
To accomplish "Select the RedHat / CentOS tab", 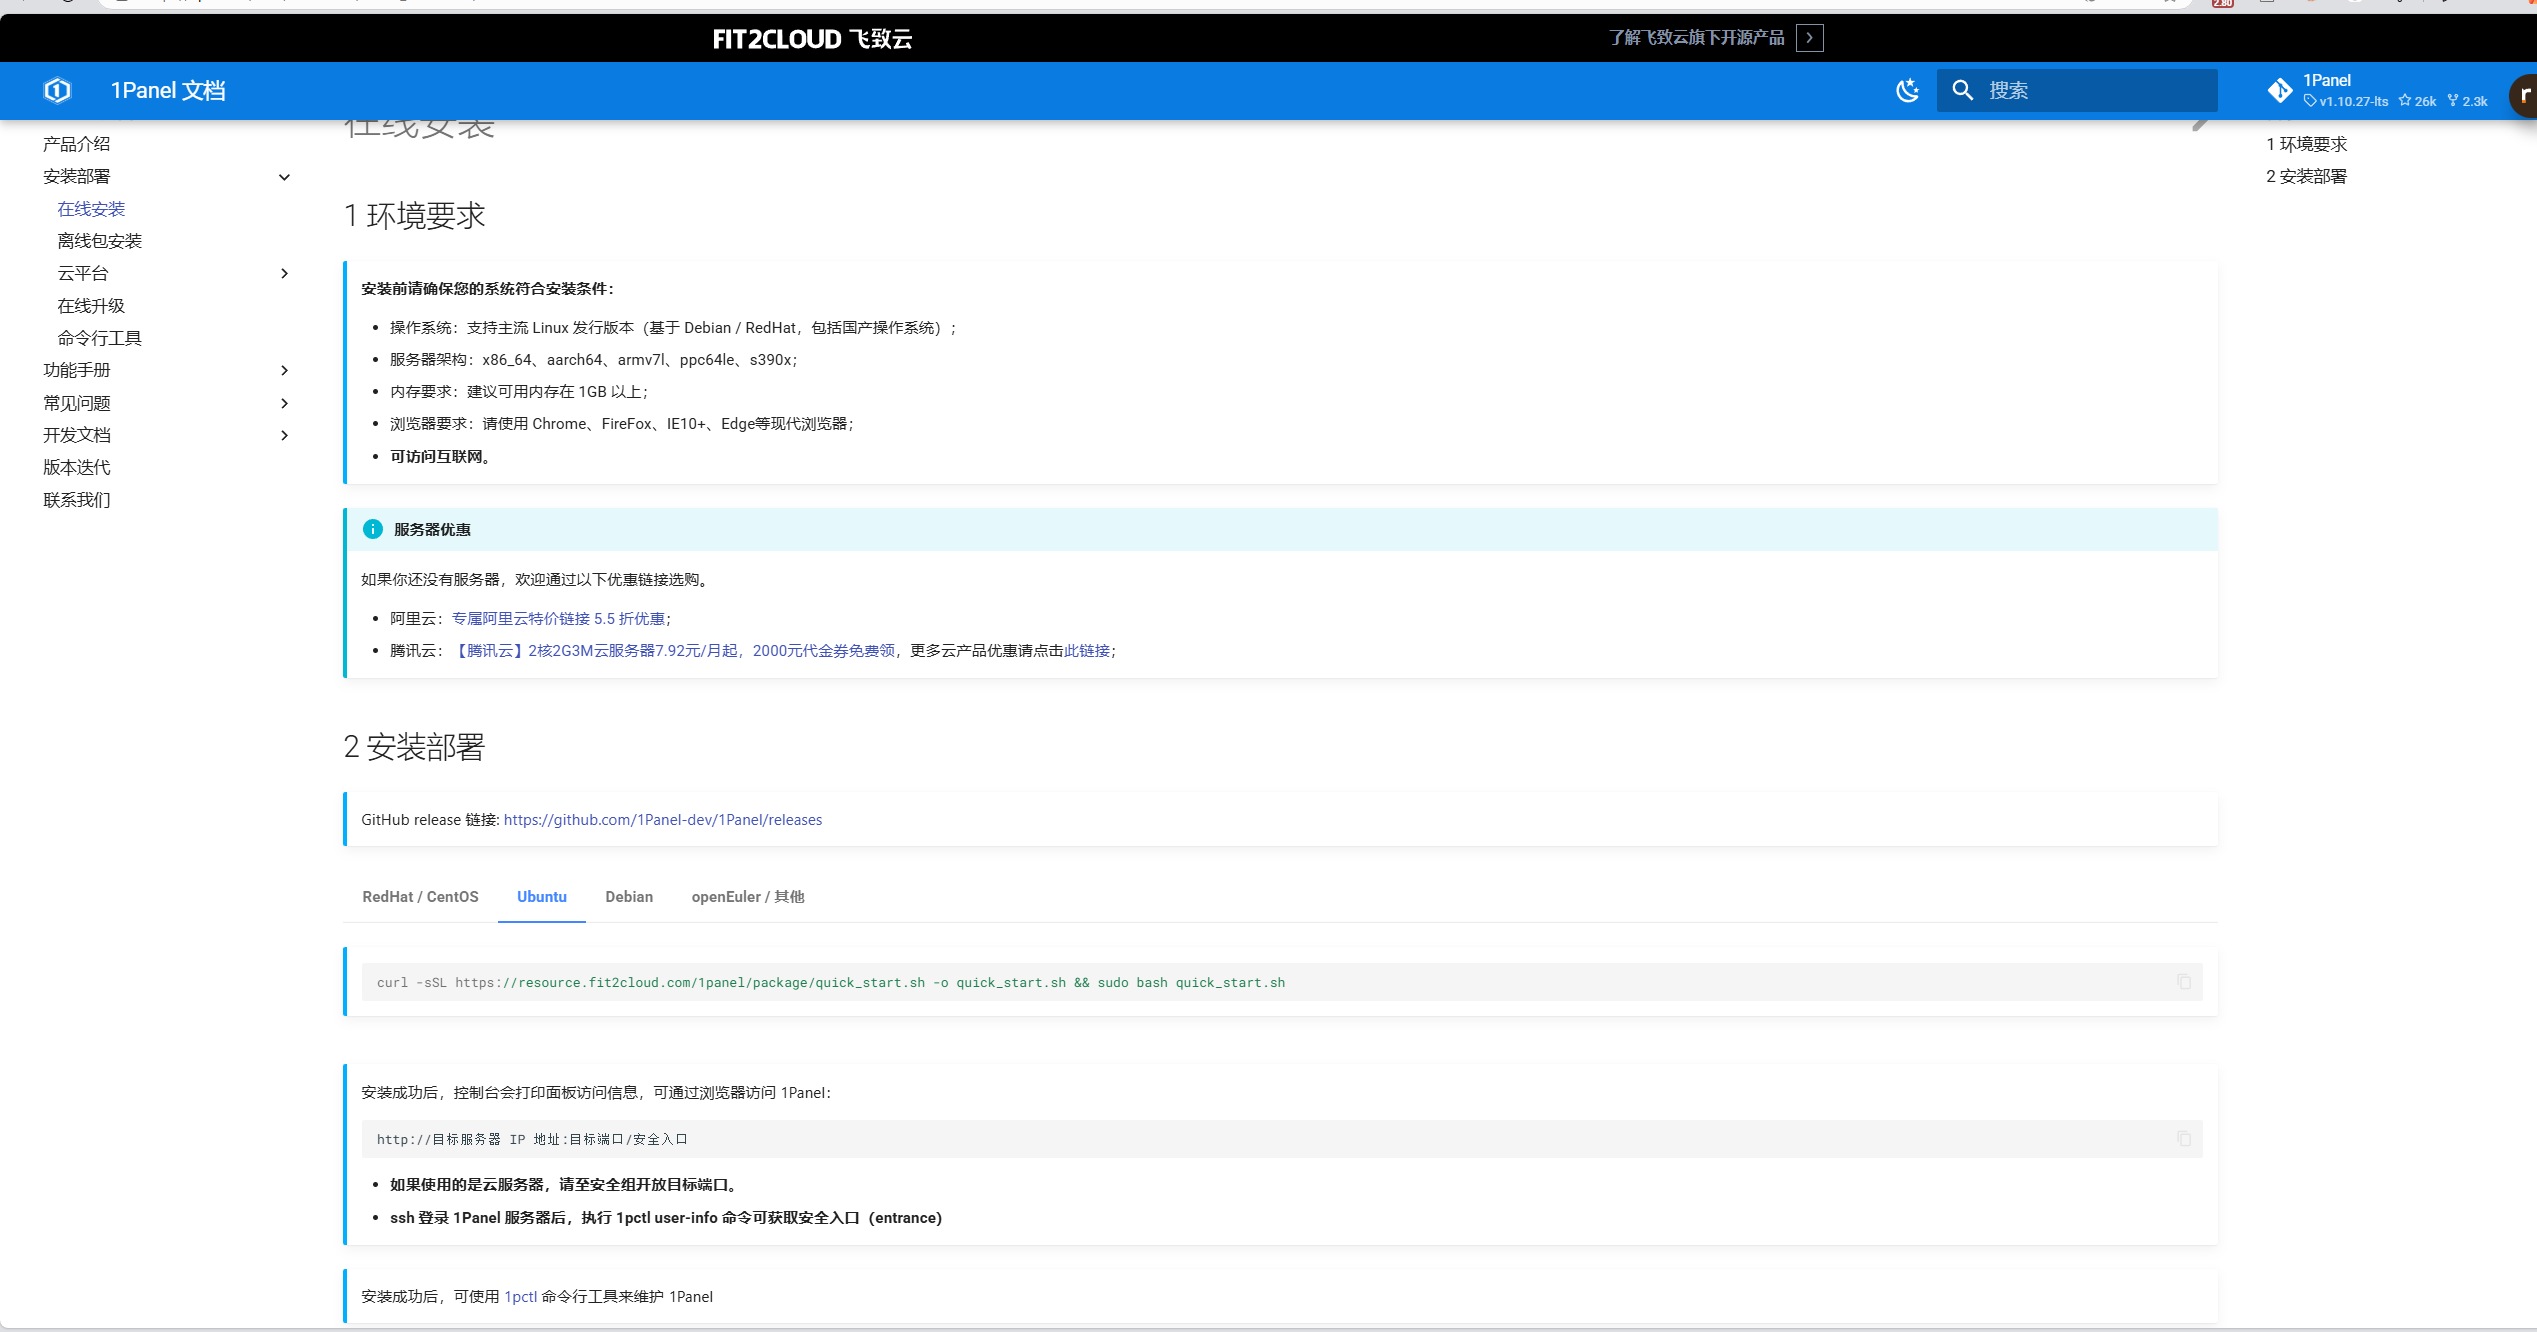I will tap(420, 897).
